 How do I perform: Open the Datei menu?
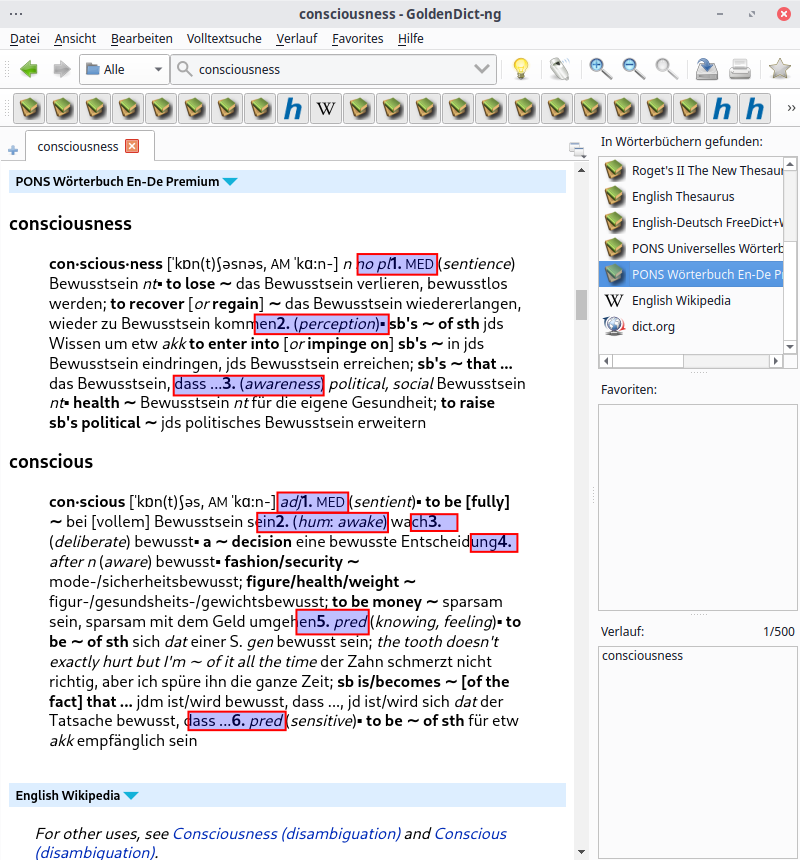click(x=25, y=38)
